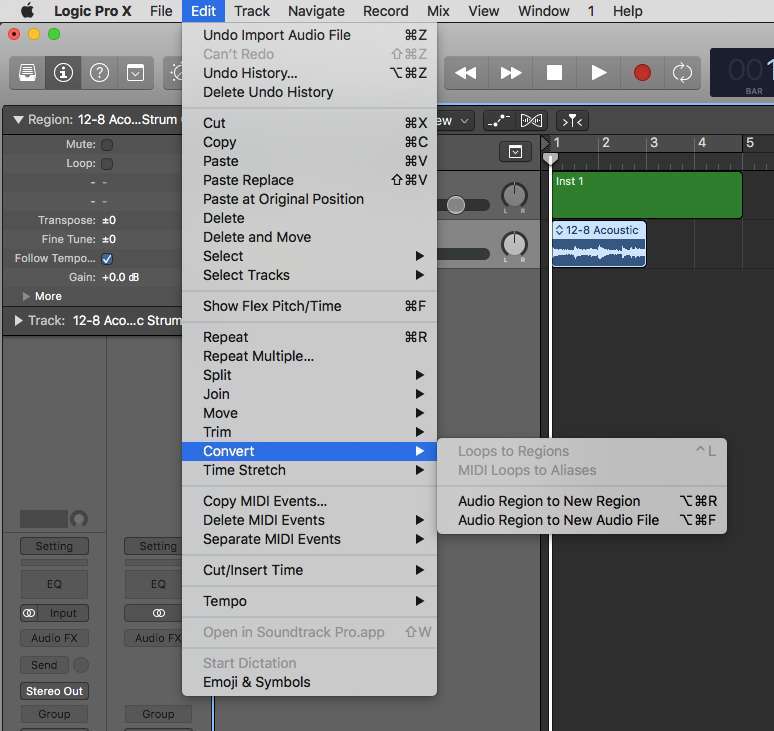
Task: Enable Flex view icon in tracks toolbar
Action: 533,121
